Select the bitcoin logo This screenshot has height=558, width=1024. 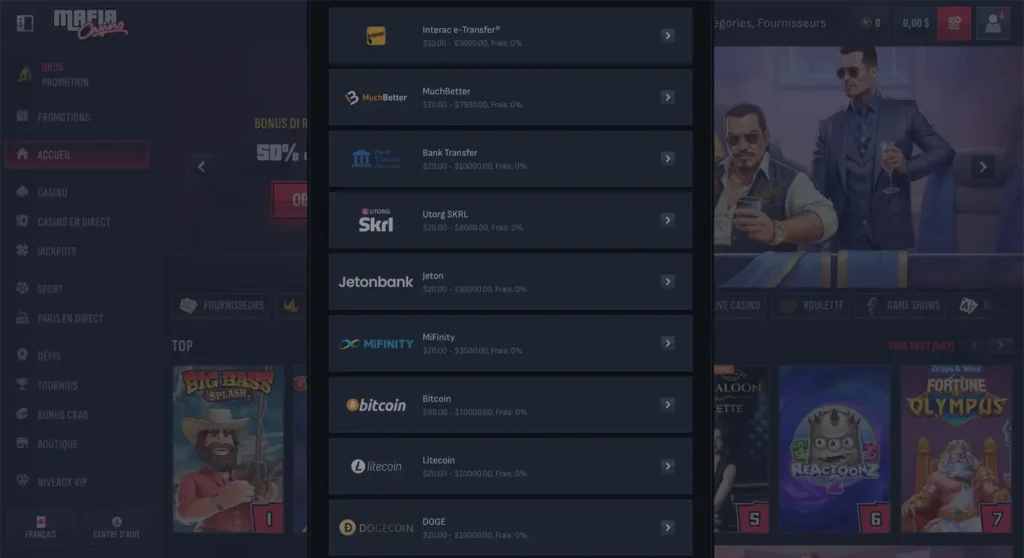pyautogui.click(x=376, y=405)
